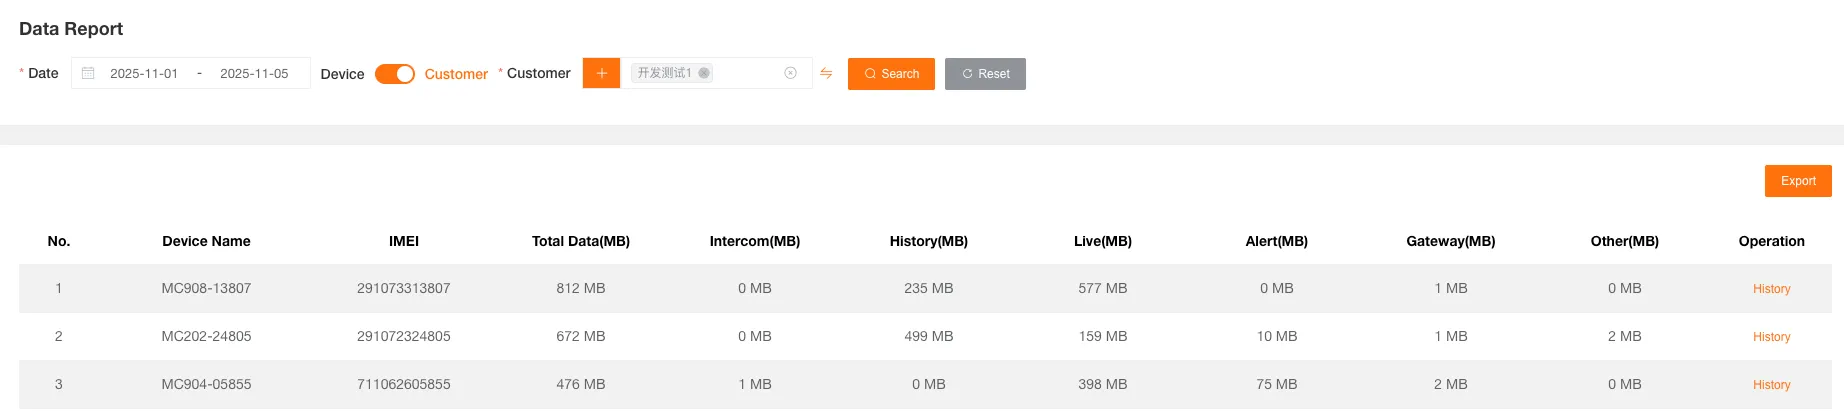Click the Customer label next to toggle
The image size is (1844, 415).
[x=456, y=74]
